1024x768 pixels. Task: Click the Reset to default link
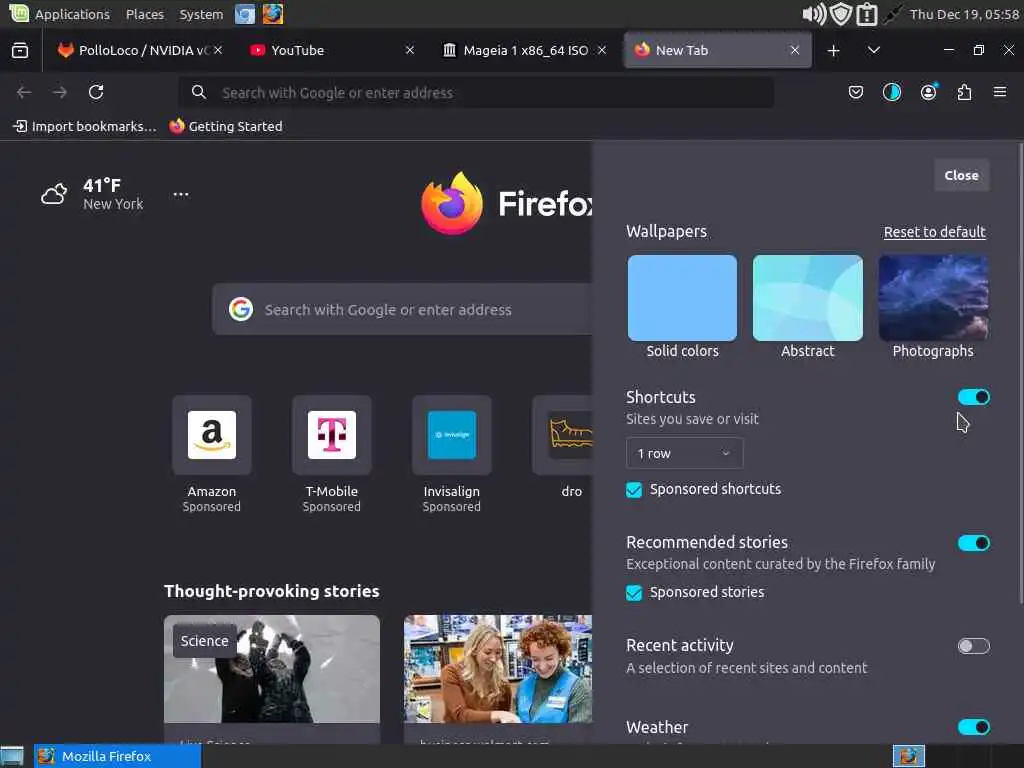[935, 232]
